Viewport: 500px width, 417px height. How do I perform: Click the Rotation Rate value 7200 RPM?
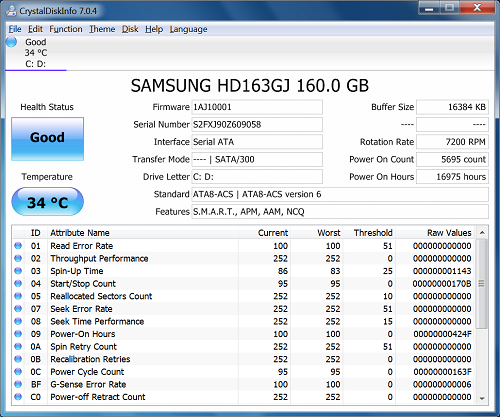tap(452, 142)
